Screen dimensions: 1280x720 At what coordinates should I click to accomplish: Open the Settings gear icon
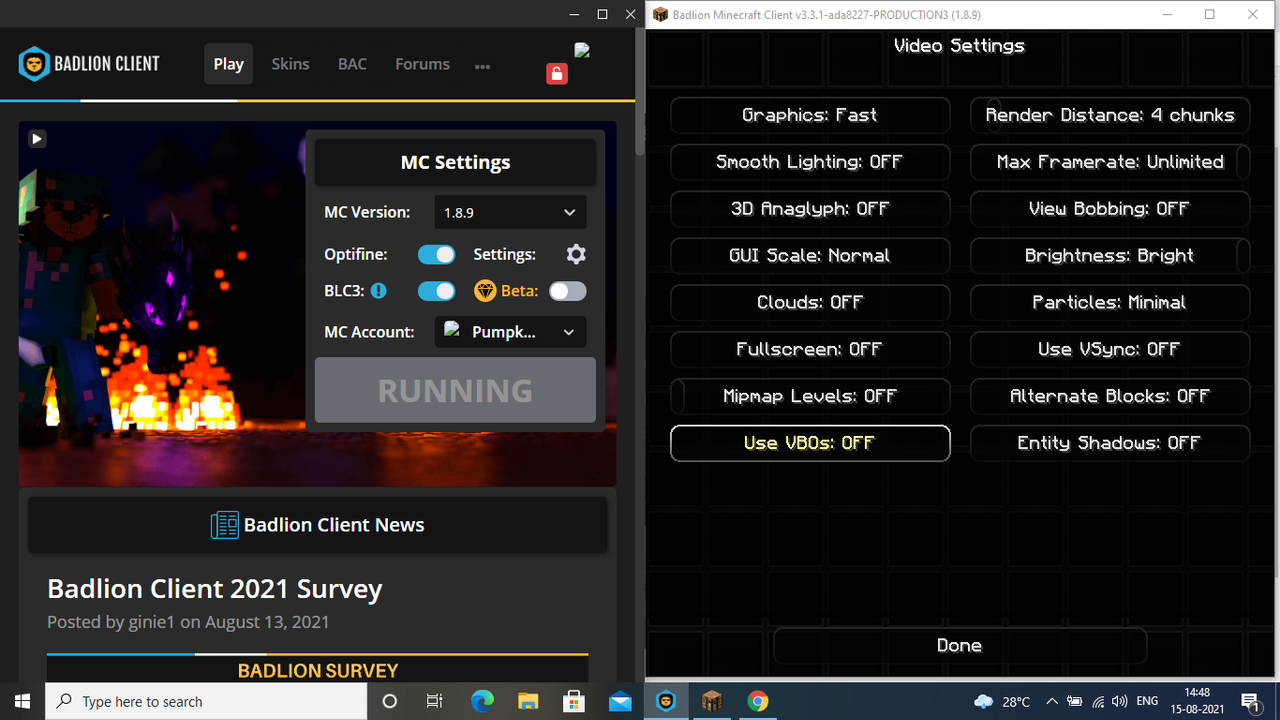click(576, 254)
